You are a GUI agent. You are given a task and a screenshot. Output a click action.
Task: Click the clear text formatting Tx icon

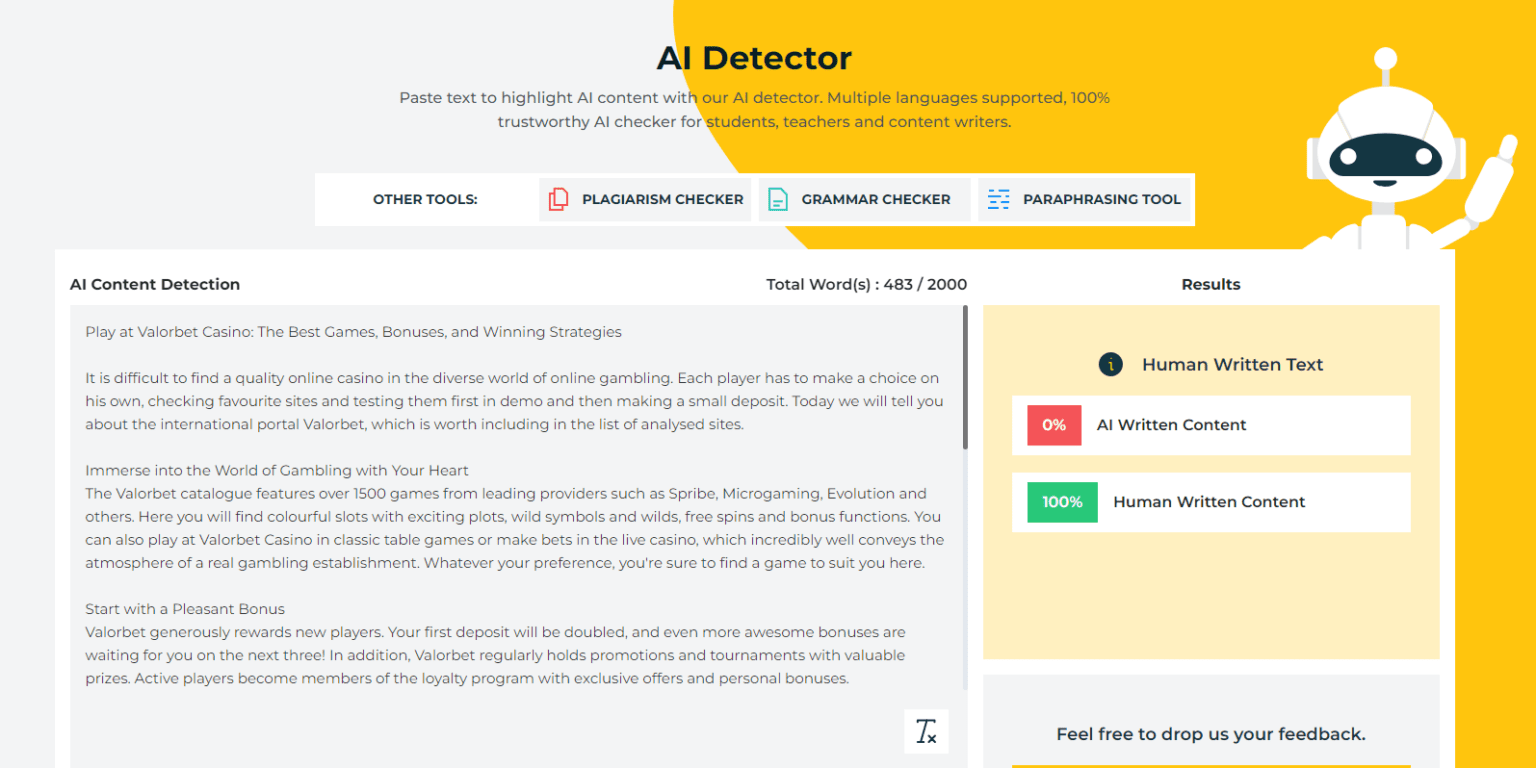click(x=926, y=731)
